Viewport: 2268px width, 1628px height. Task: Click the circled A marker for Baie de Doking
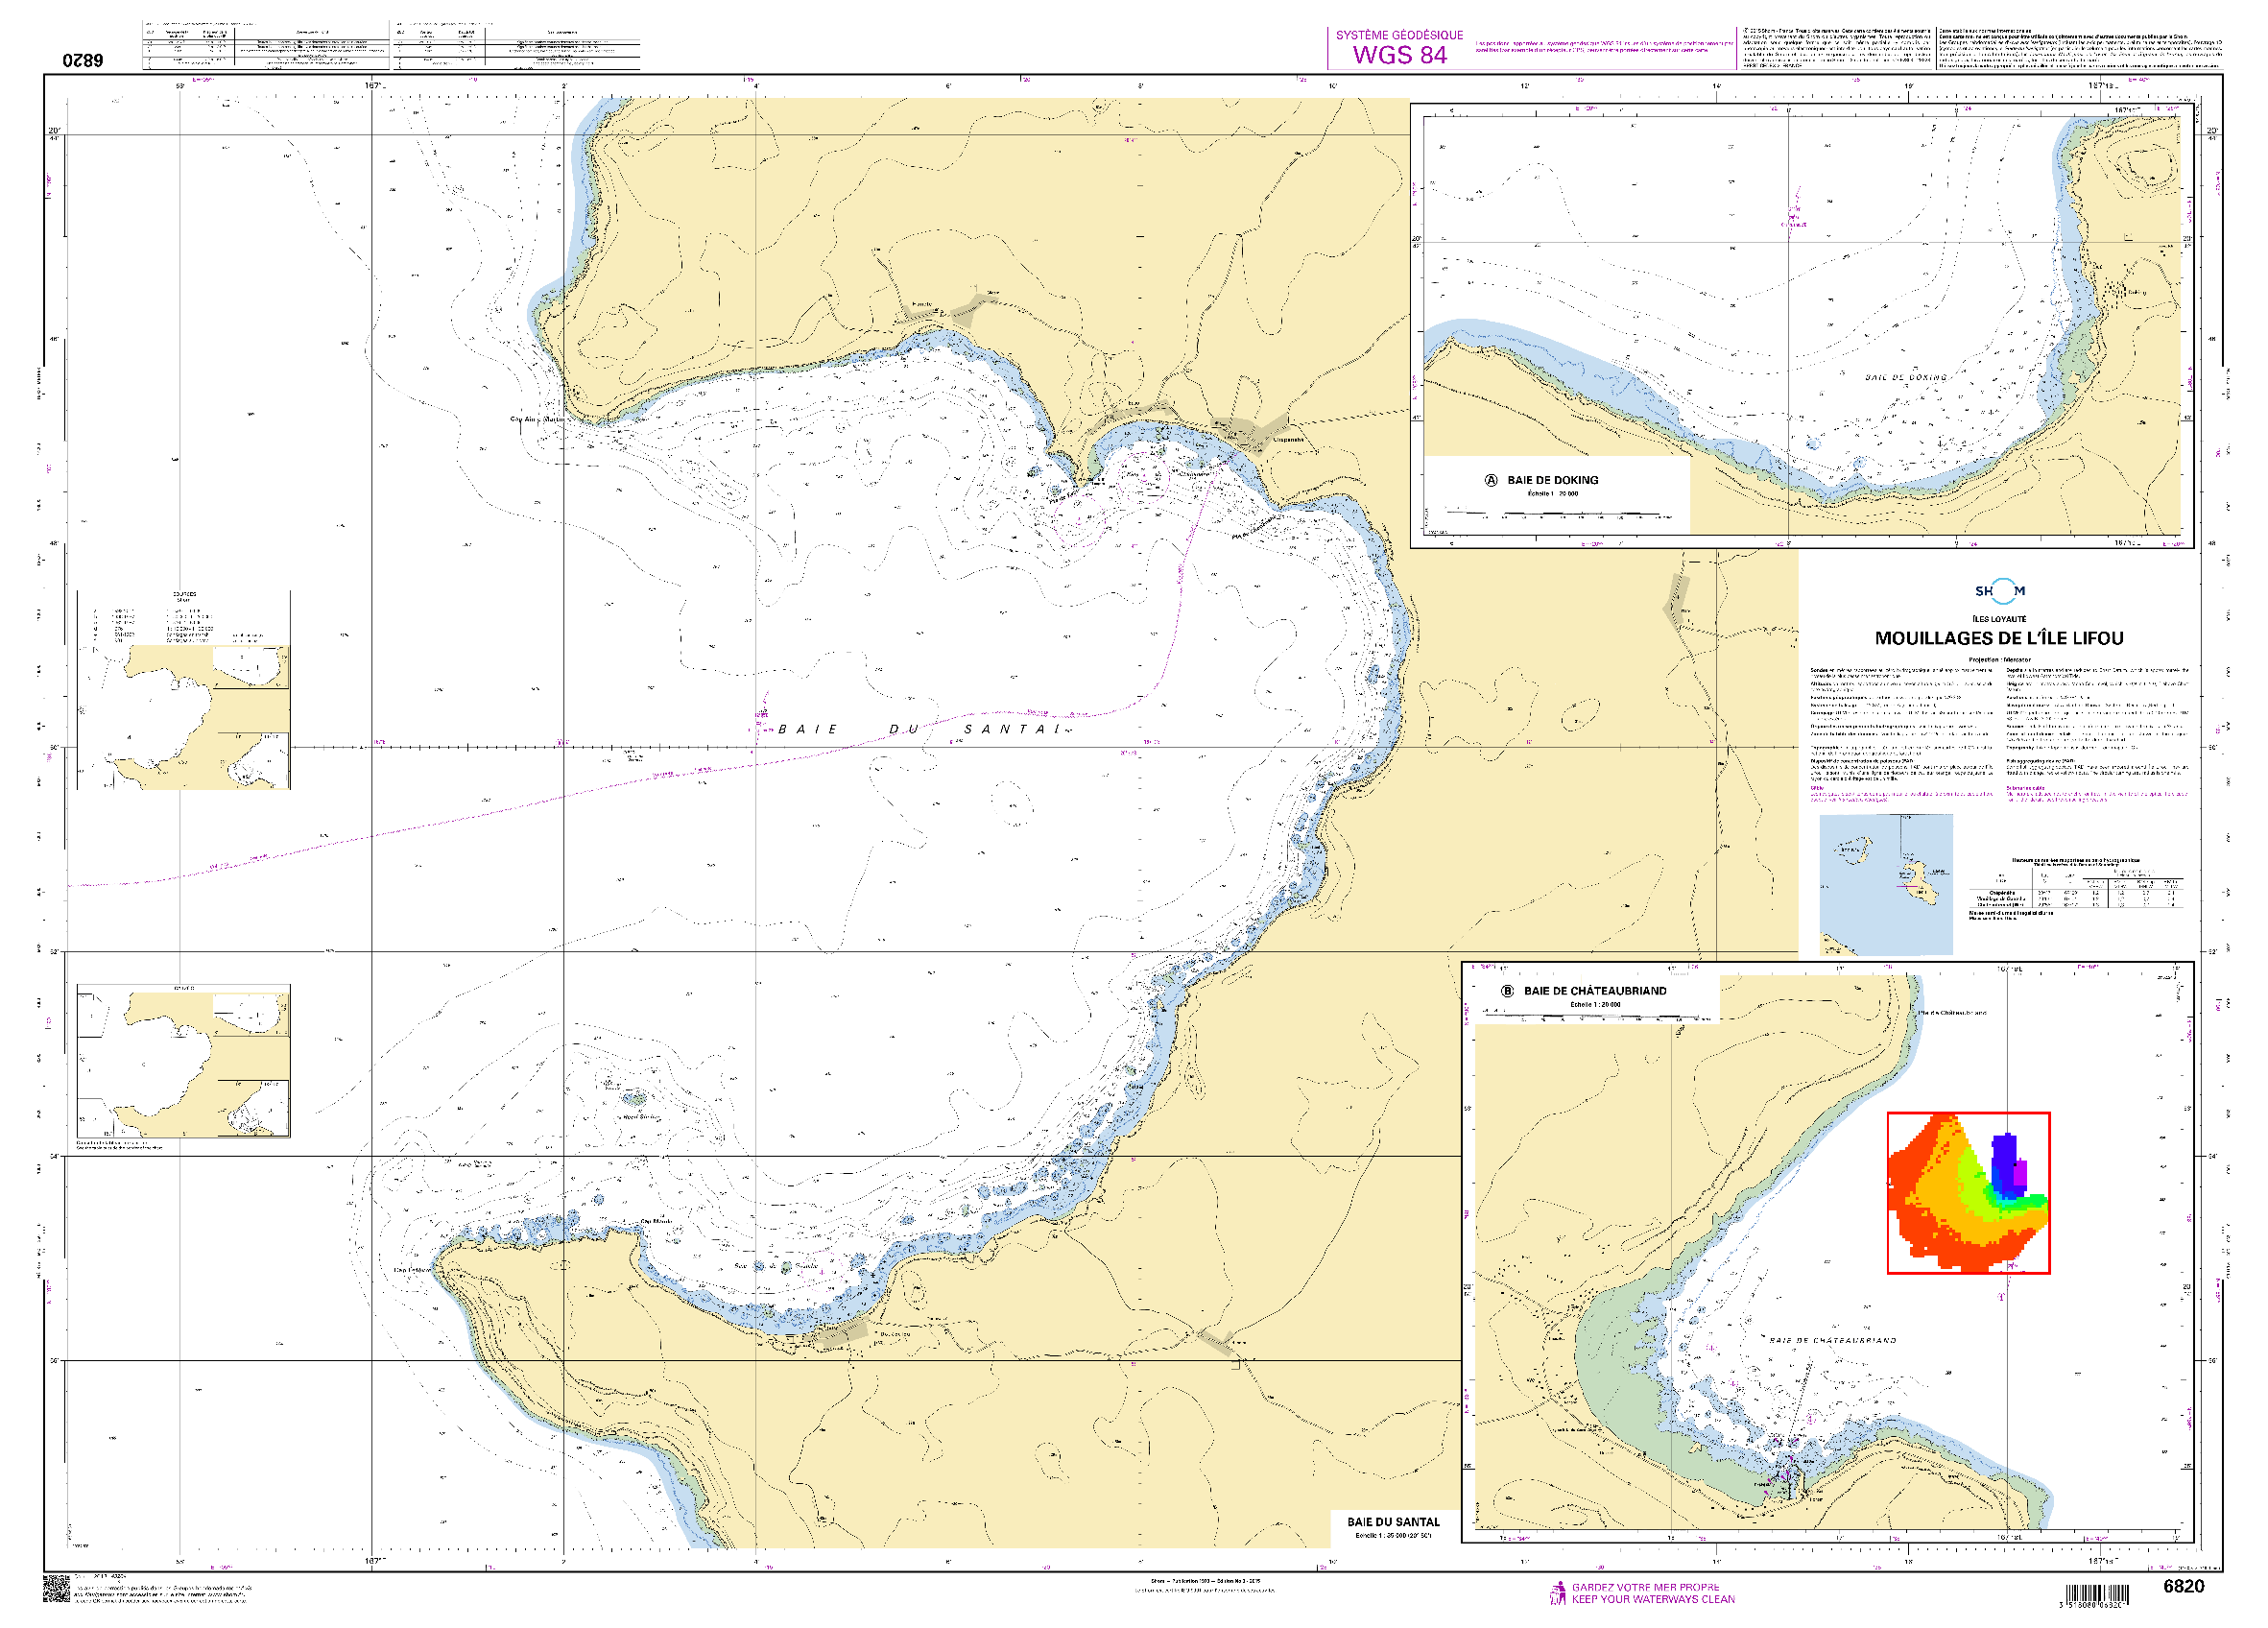pos(1491,480)
